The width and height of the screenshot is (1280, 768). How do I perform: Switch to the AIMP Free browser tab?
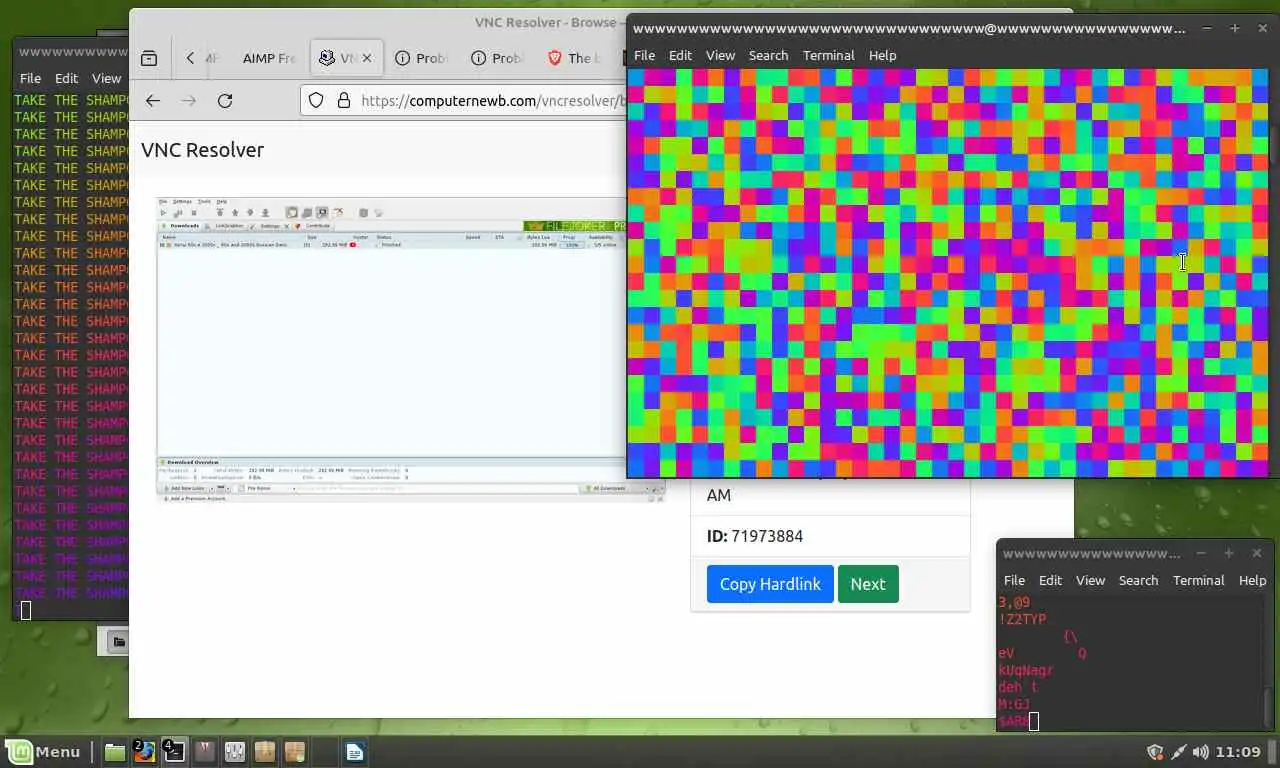(x=268, y=58)
